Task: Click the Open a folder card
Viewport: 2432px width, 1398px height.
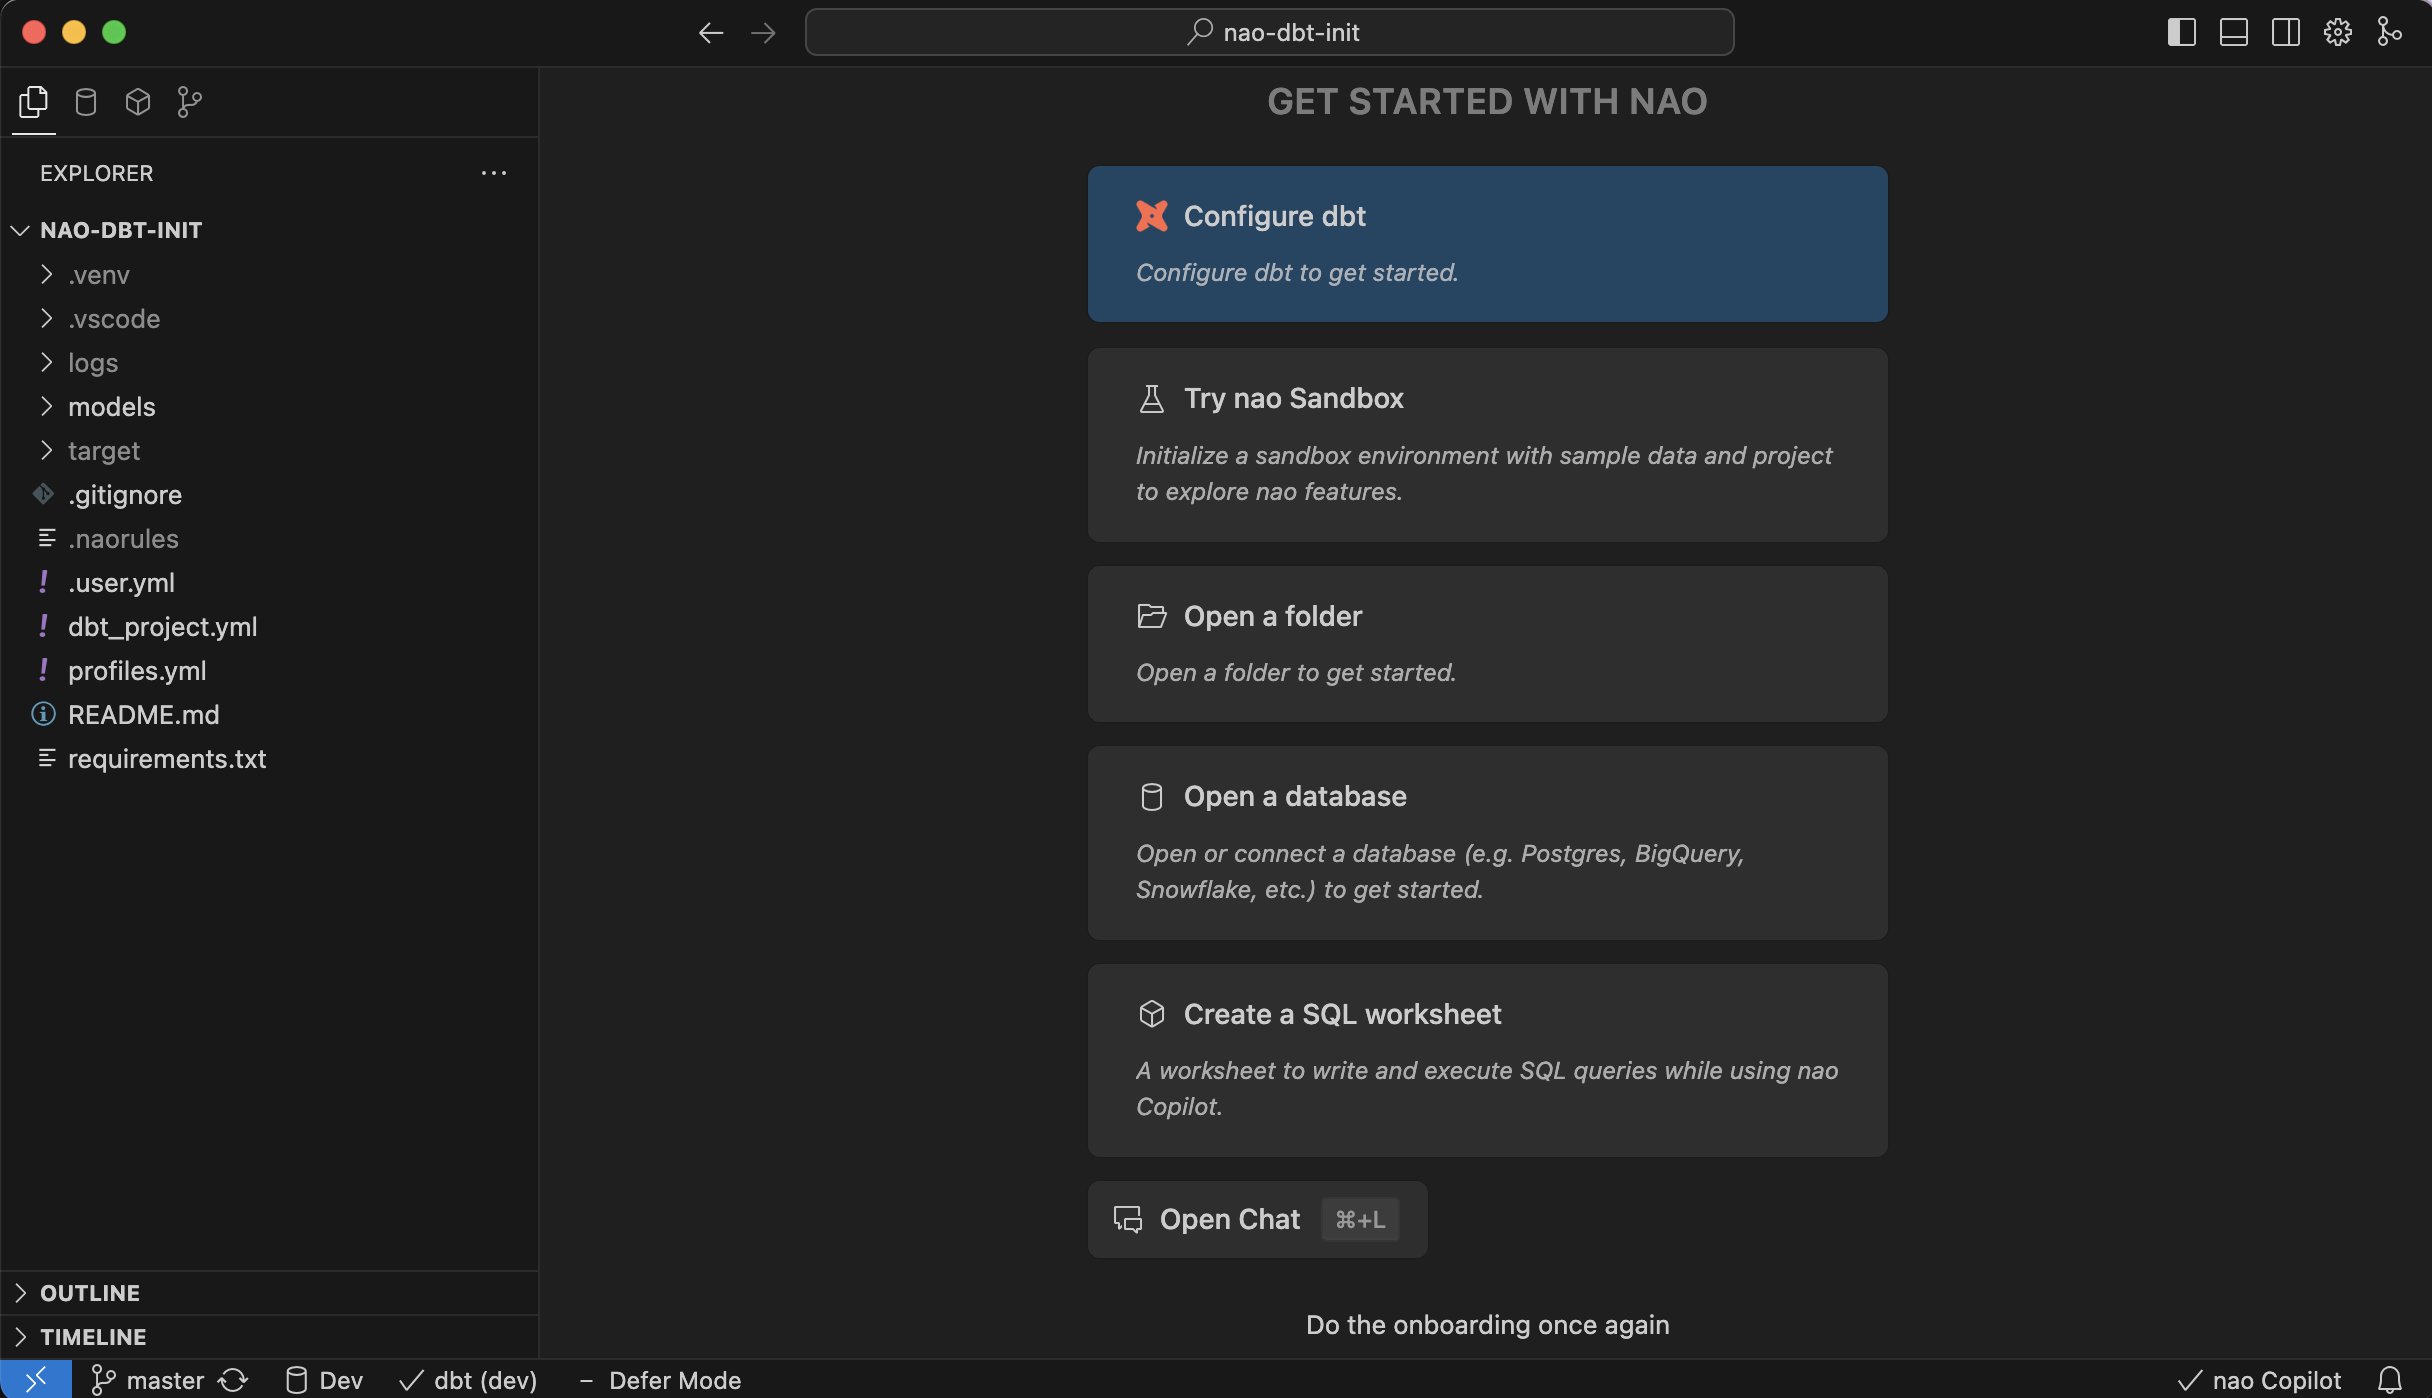Action: (1487, 644)
